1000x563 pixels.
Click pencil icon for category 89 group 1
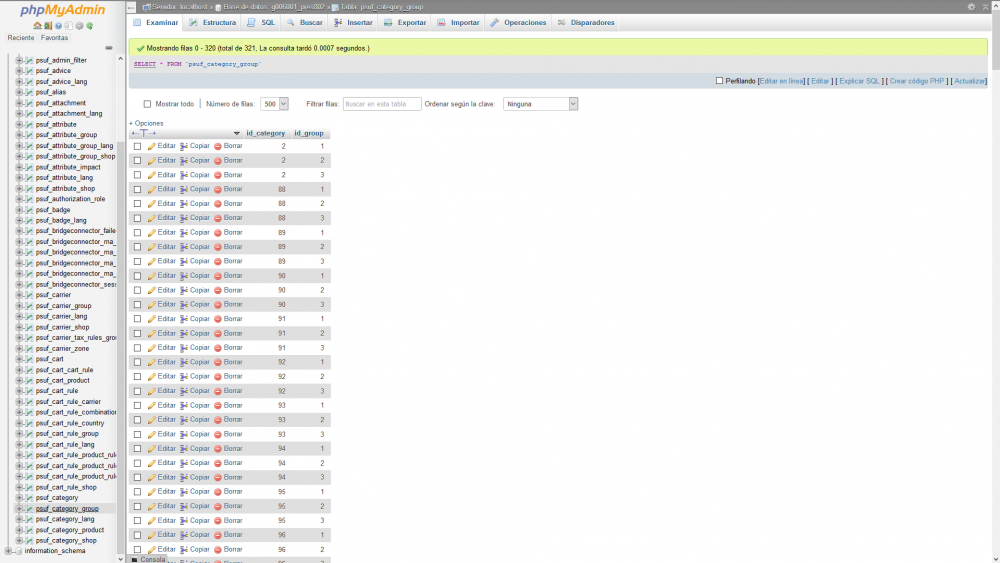point(152,233)
